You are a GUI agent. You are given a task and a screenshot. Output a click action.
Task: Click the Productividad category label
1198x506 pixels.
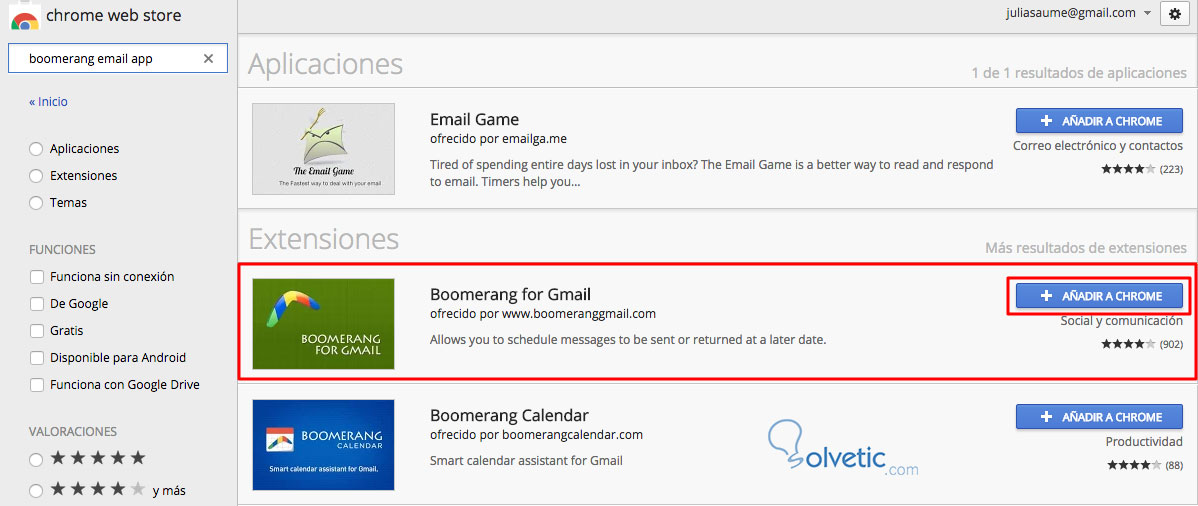(1145, 442)
